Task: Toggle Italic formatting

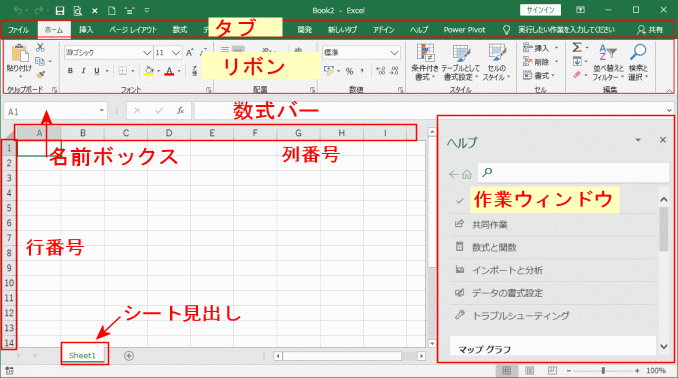Action: (x=83, y=70)
